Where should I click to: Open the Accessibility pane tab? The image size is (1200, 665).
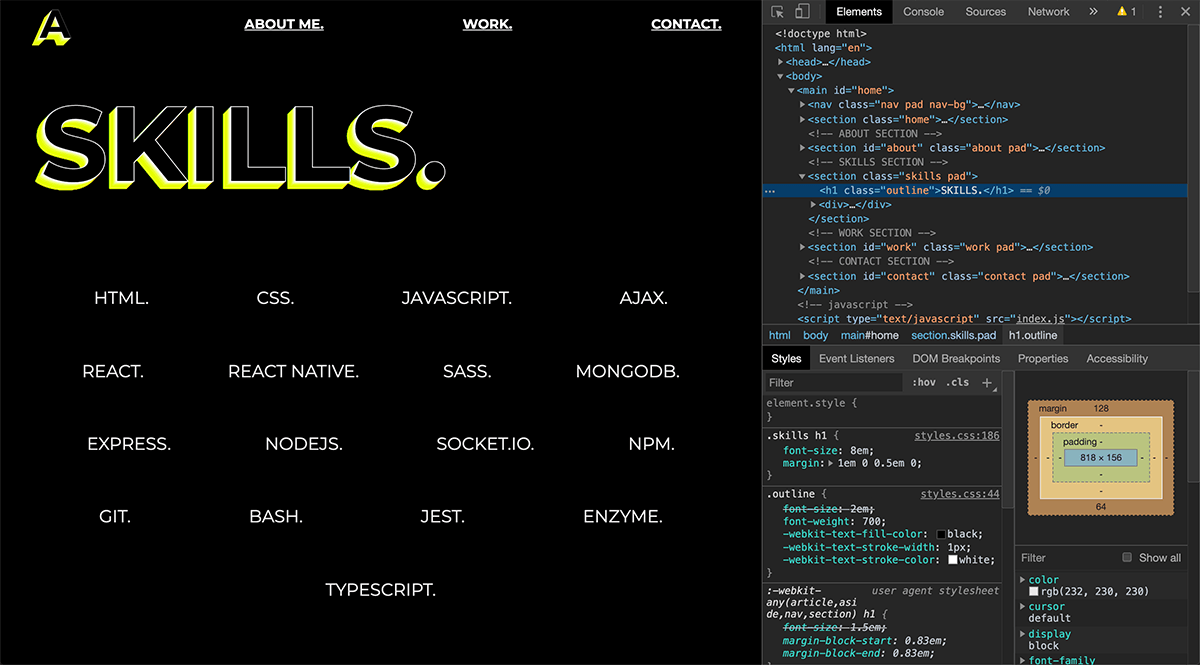[x=1117, y=358]
